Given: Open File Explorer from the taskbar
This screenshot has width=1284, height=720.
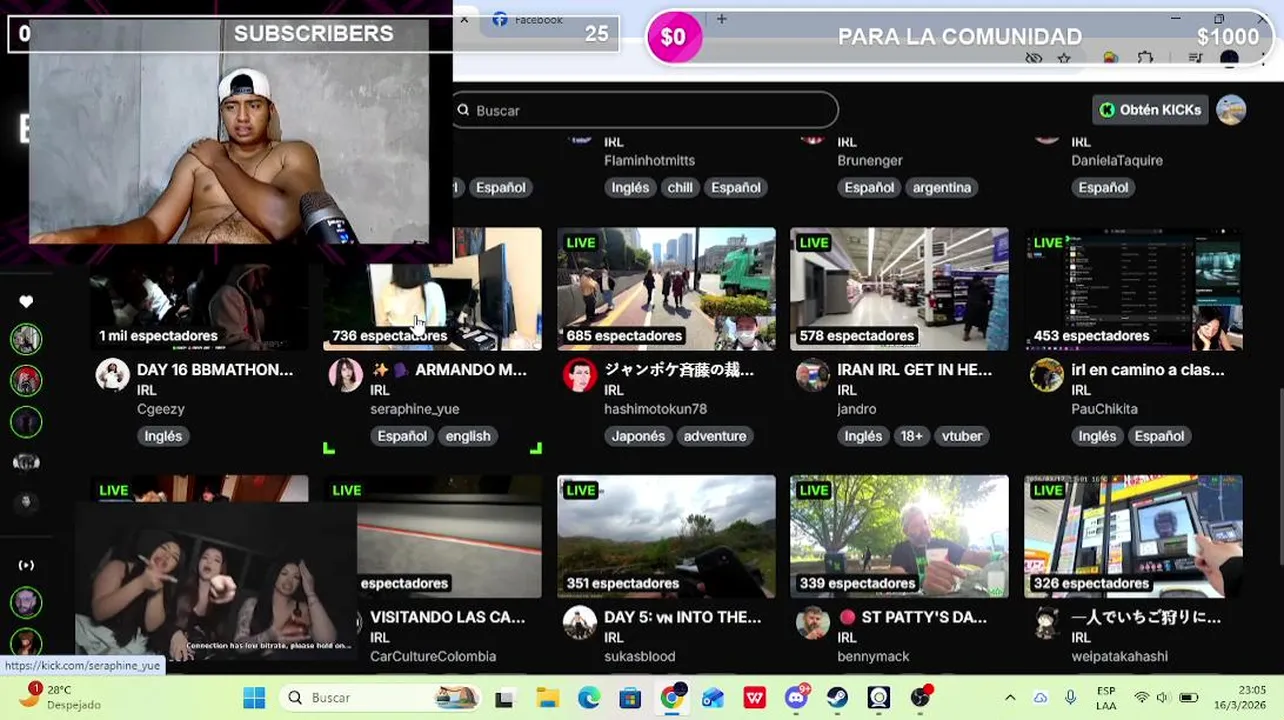Looking at the screenshot, I should 547,697.
